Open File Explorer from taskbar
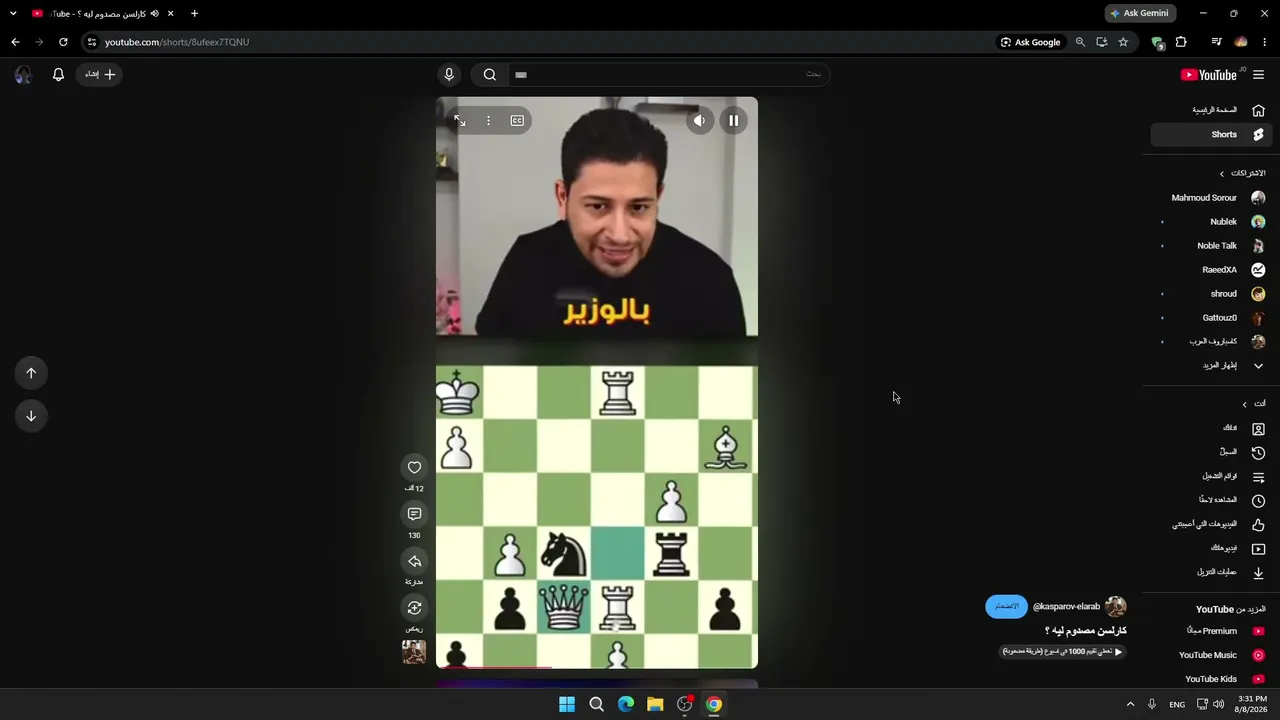Screen dimensions: 1280x720 click(x=655, y=704)
